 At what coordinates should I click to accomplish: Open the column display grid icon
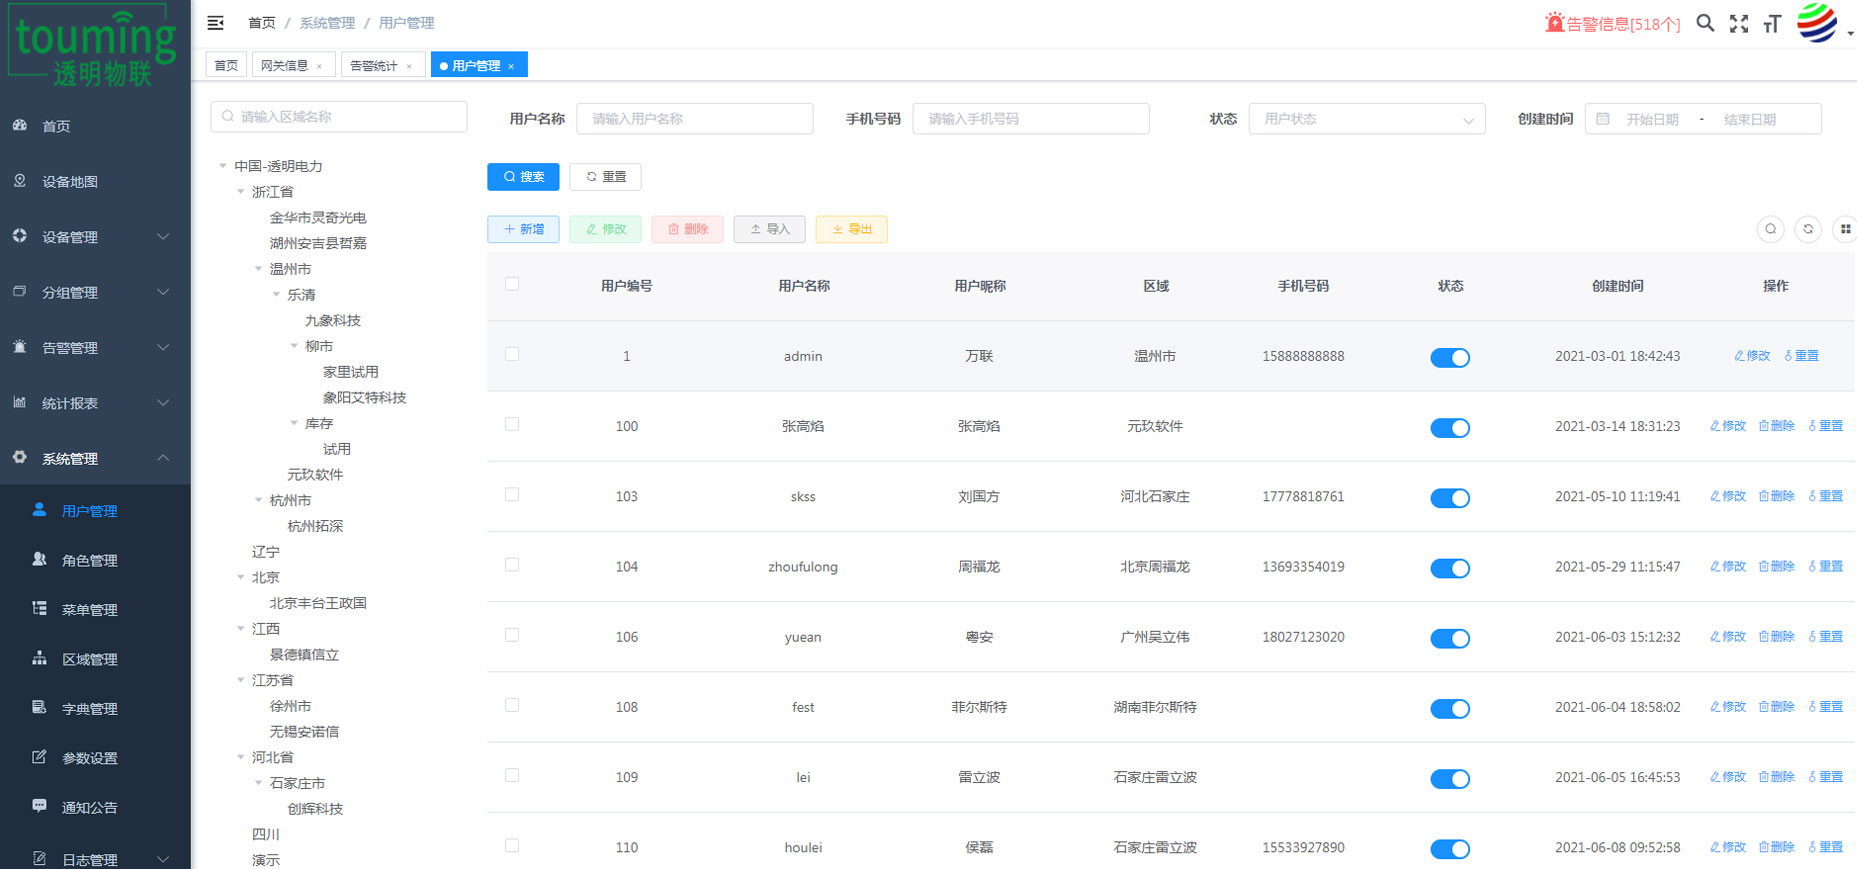[1845, 229]
